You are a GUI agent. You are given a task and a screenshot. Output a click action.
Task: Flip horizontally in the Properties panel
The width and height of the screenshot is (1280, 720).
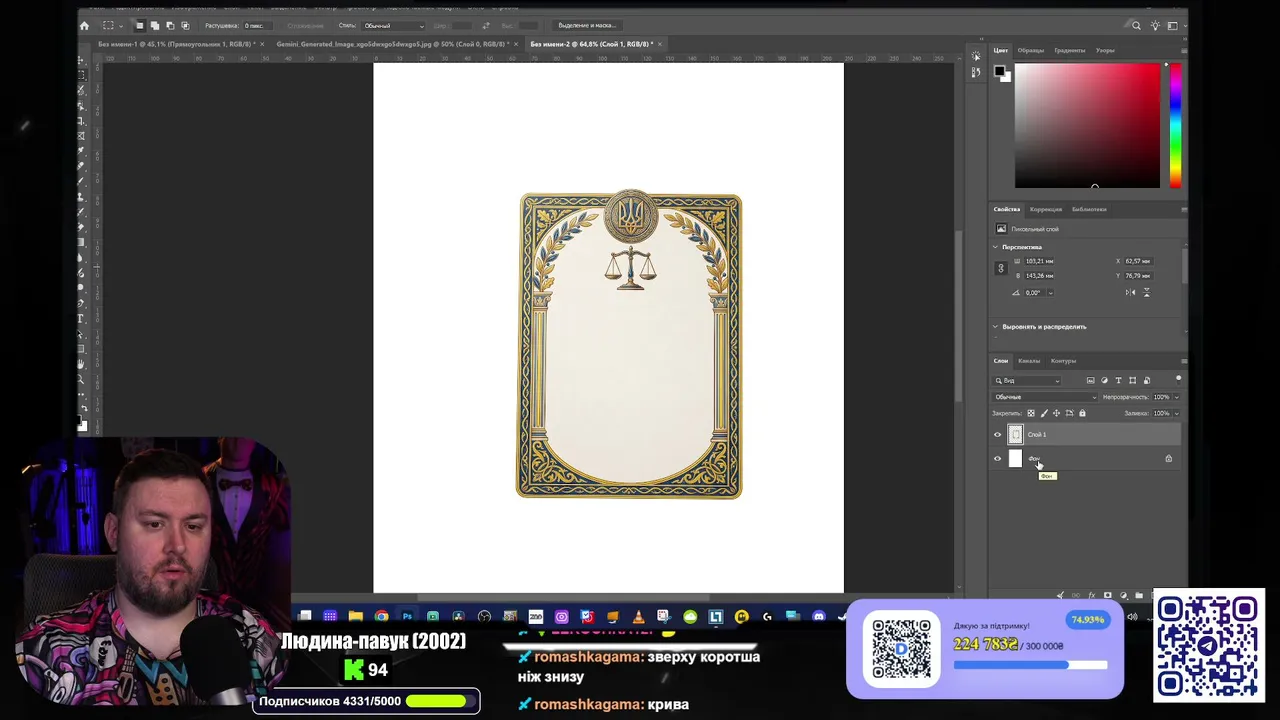pyautogui.click(x=1130, y=292)
